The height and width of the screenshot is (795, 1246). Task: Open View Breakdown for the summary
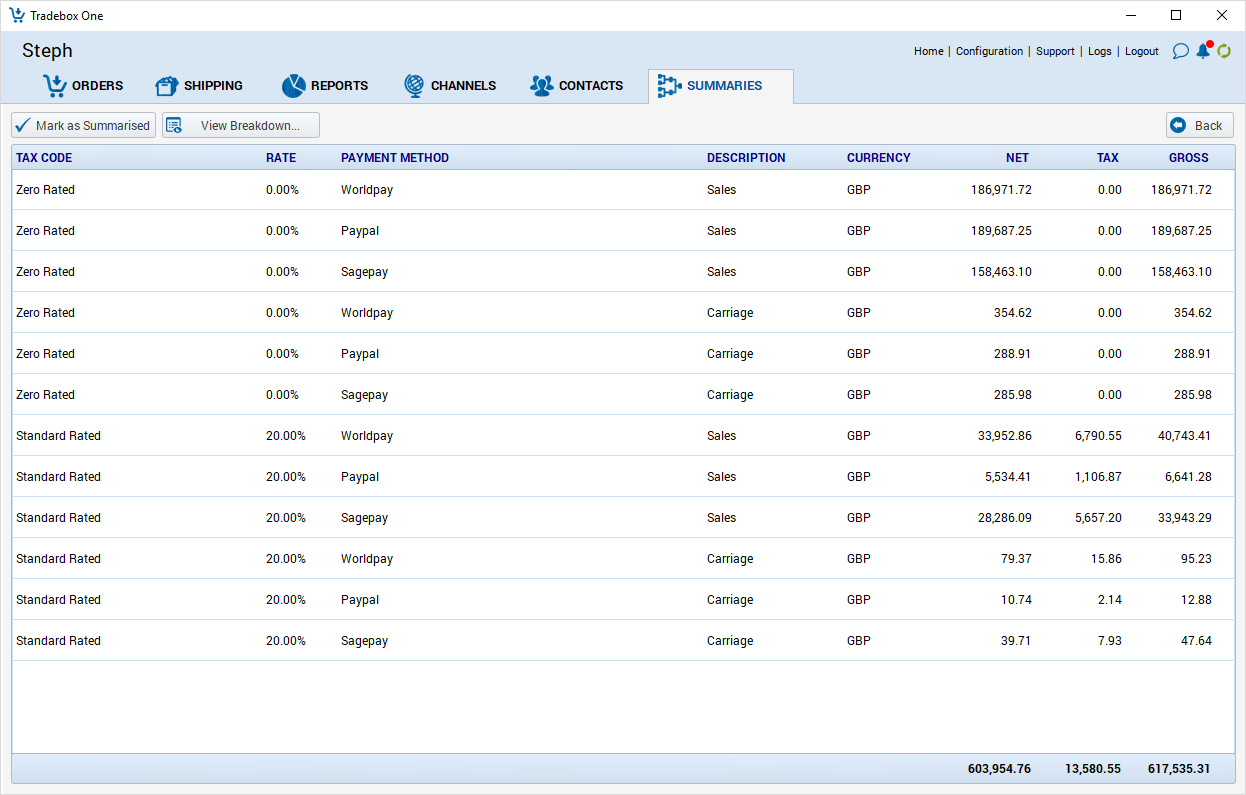[x=241, y=125]
